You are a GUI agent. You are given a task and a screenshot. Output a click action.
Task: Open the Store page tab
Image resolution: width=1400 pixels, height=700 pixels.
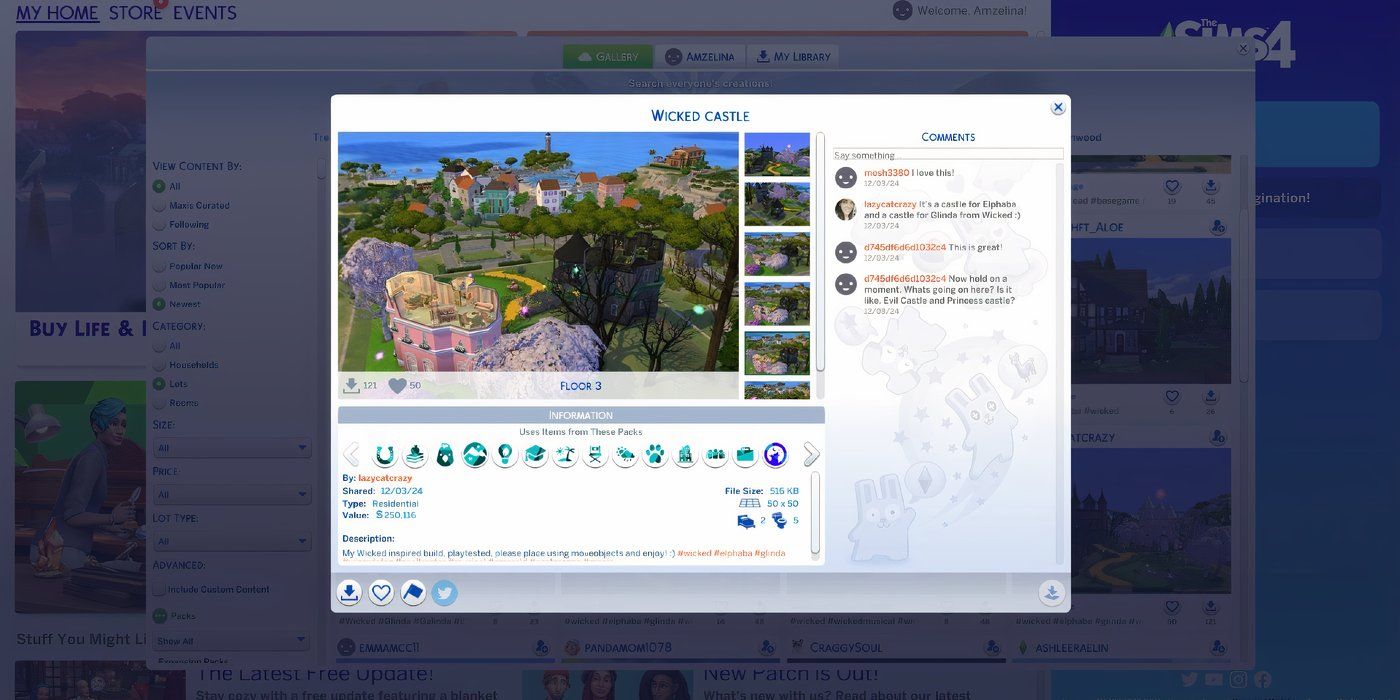[135, 13]
